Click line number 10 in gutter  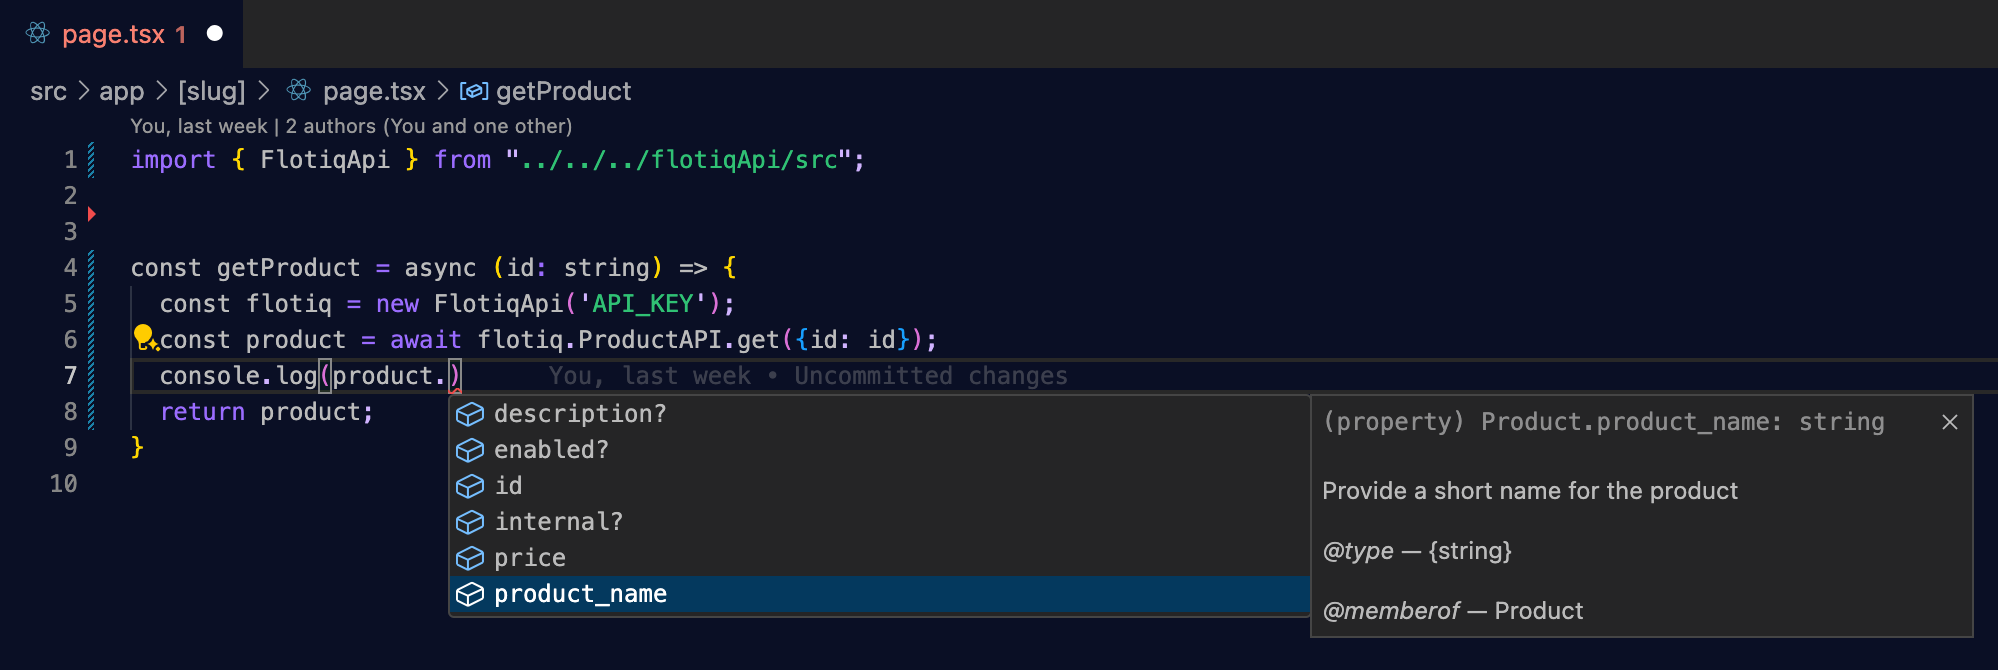[x=63, y=484]
